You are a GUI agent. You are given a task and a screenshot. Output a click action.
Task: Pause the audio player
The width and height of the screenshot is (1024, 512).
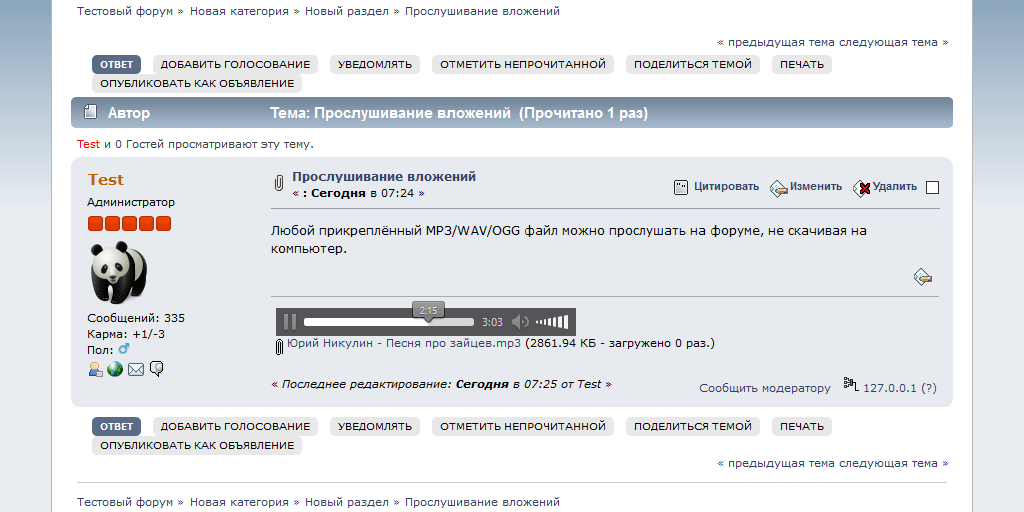click(289, 322)
